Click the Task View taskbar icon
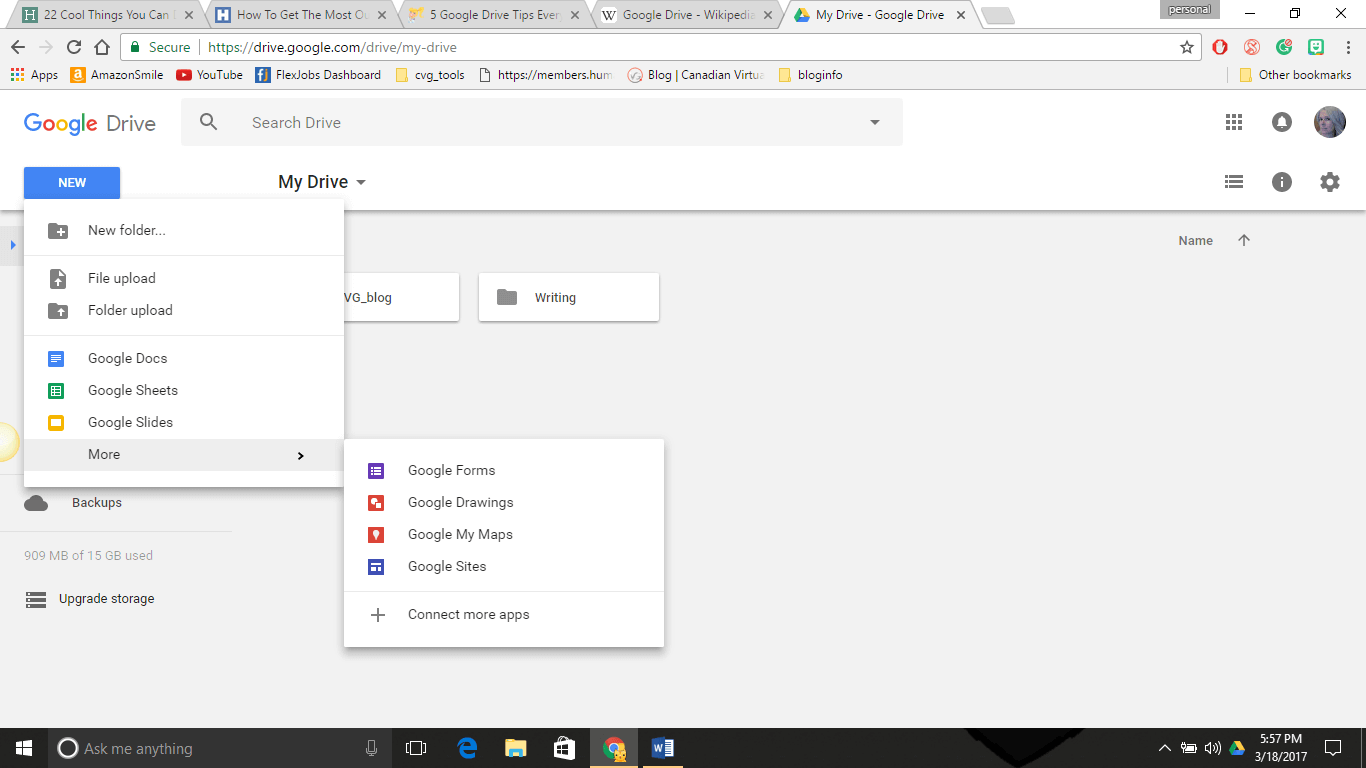The height and width of the screenshot is (768, 1366). tap(416, 748)
